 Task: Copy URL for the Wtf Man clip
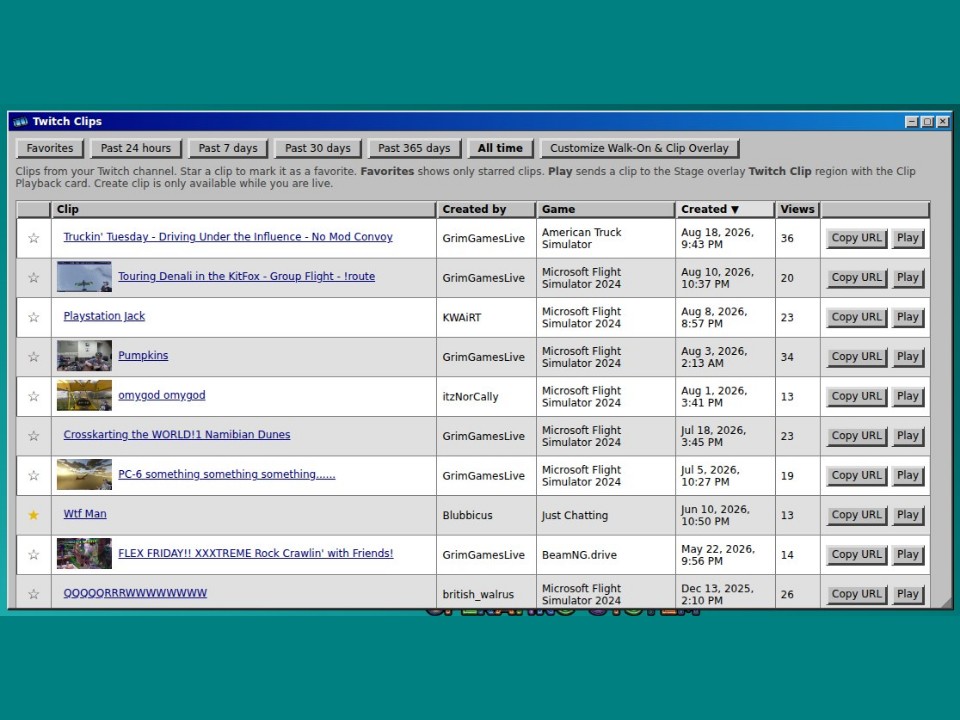pos(857,515)
